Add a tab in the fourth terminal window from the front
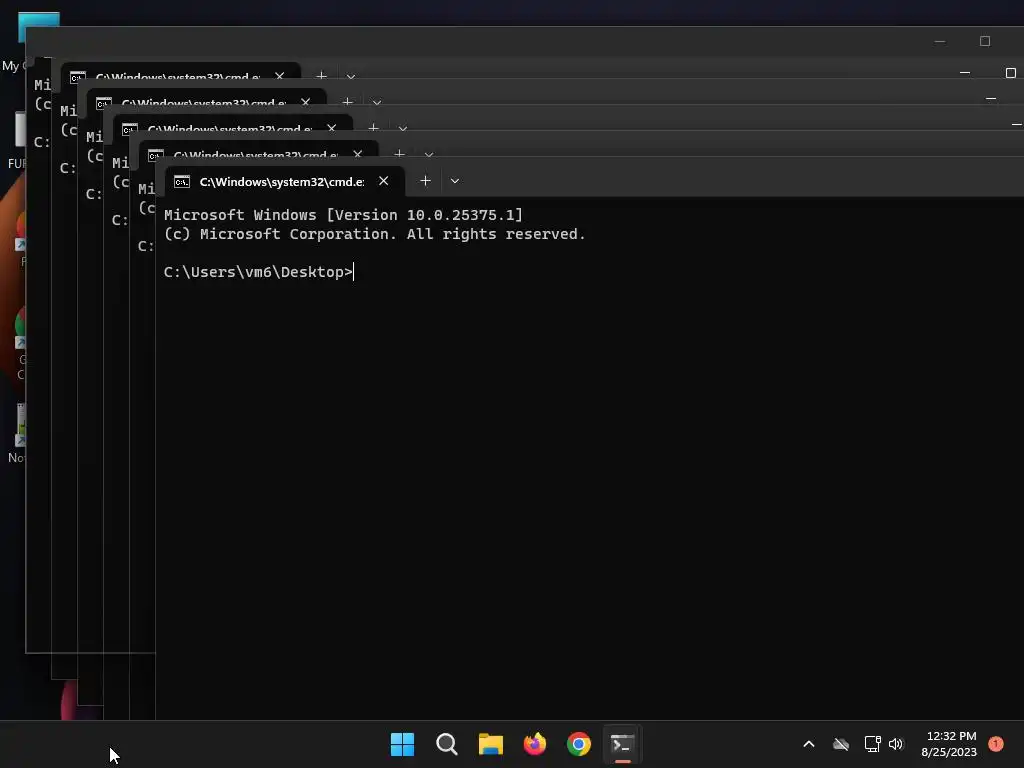The height and width of the screenshot is (768, 1024). [347, 102]
